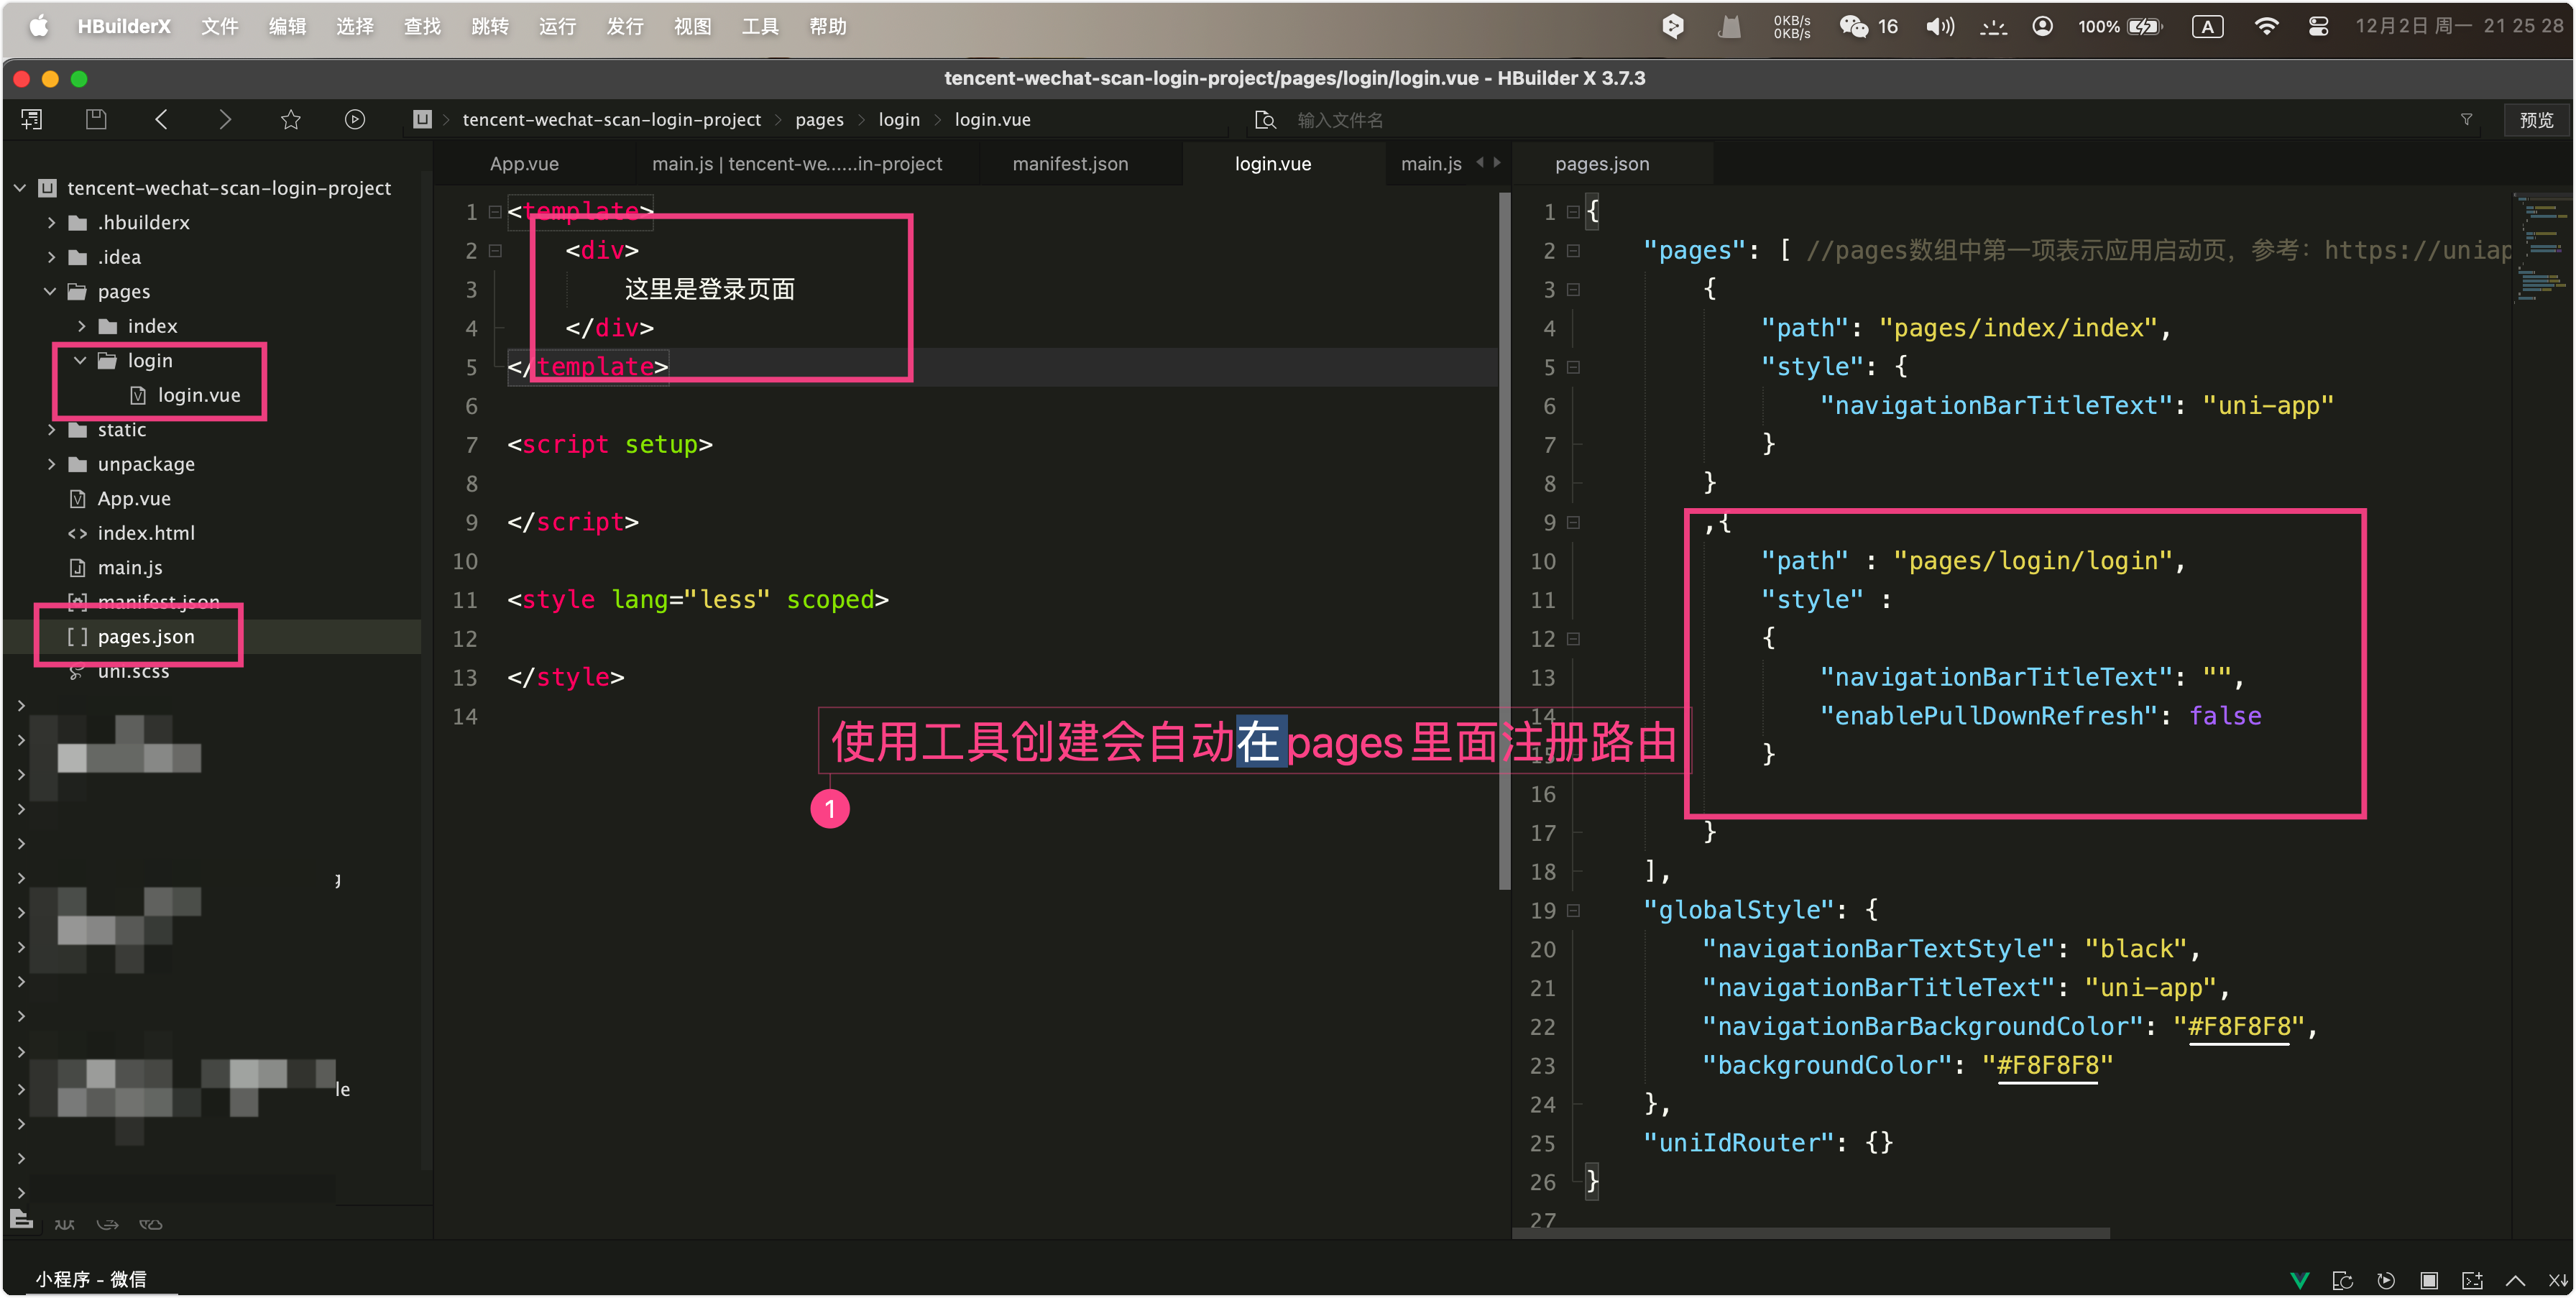Click the Apple logo menu
2576x1298 pixels.
click(x=38, y=26)
